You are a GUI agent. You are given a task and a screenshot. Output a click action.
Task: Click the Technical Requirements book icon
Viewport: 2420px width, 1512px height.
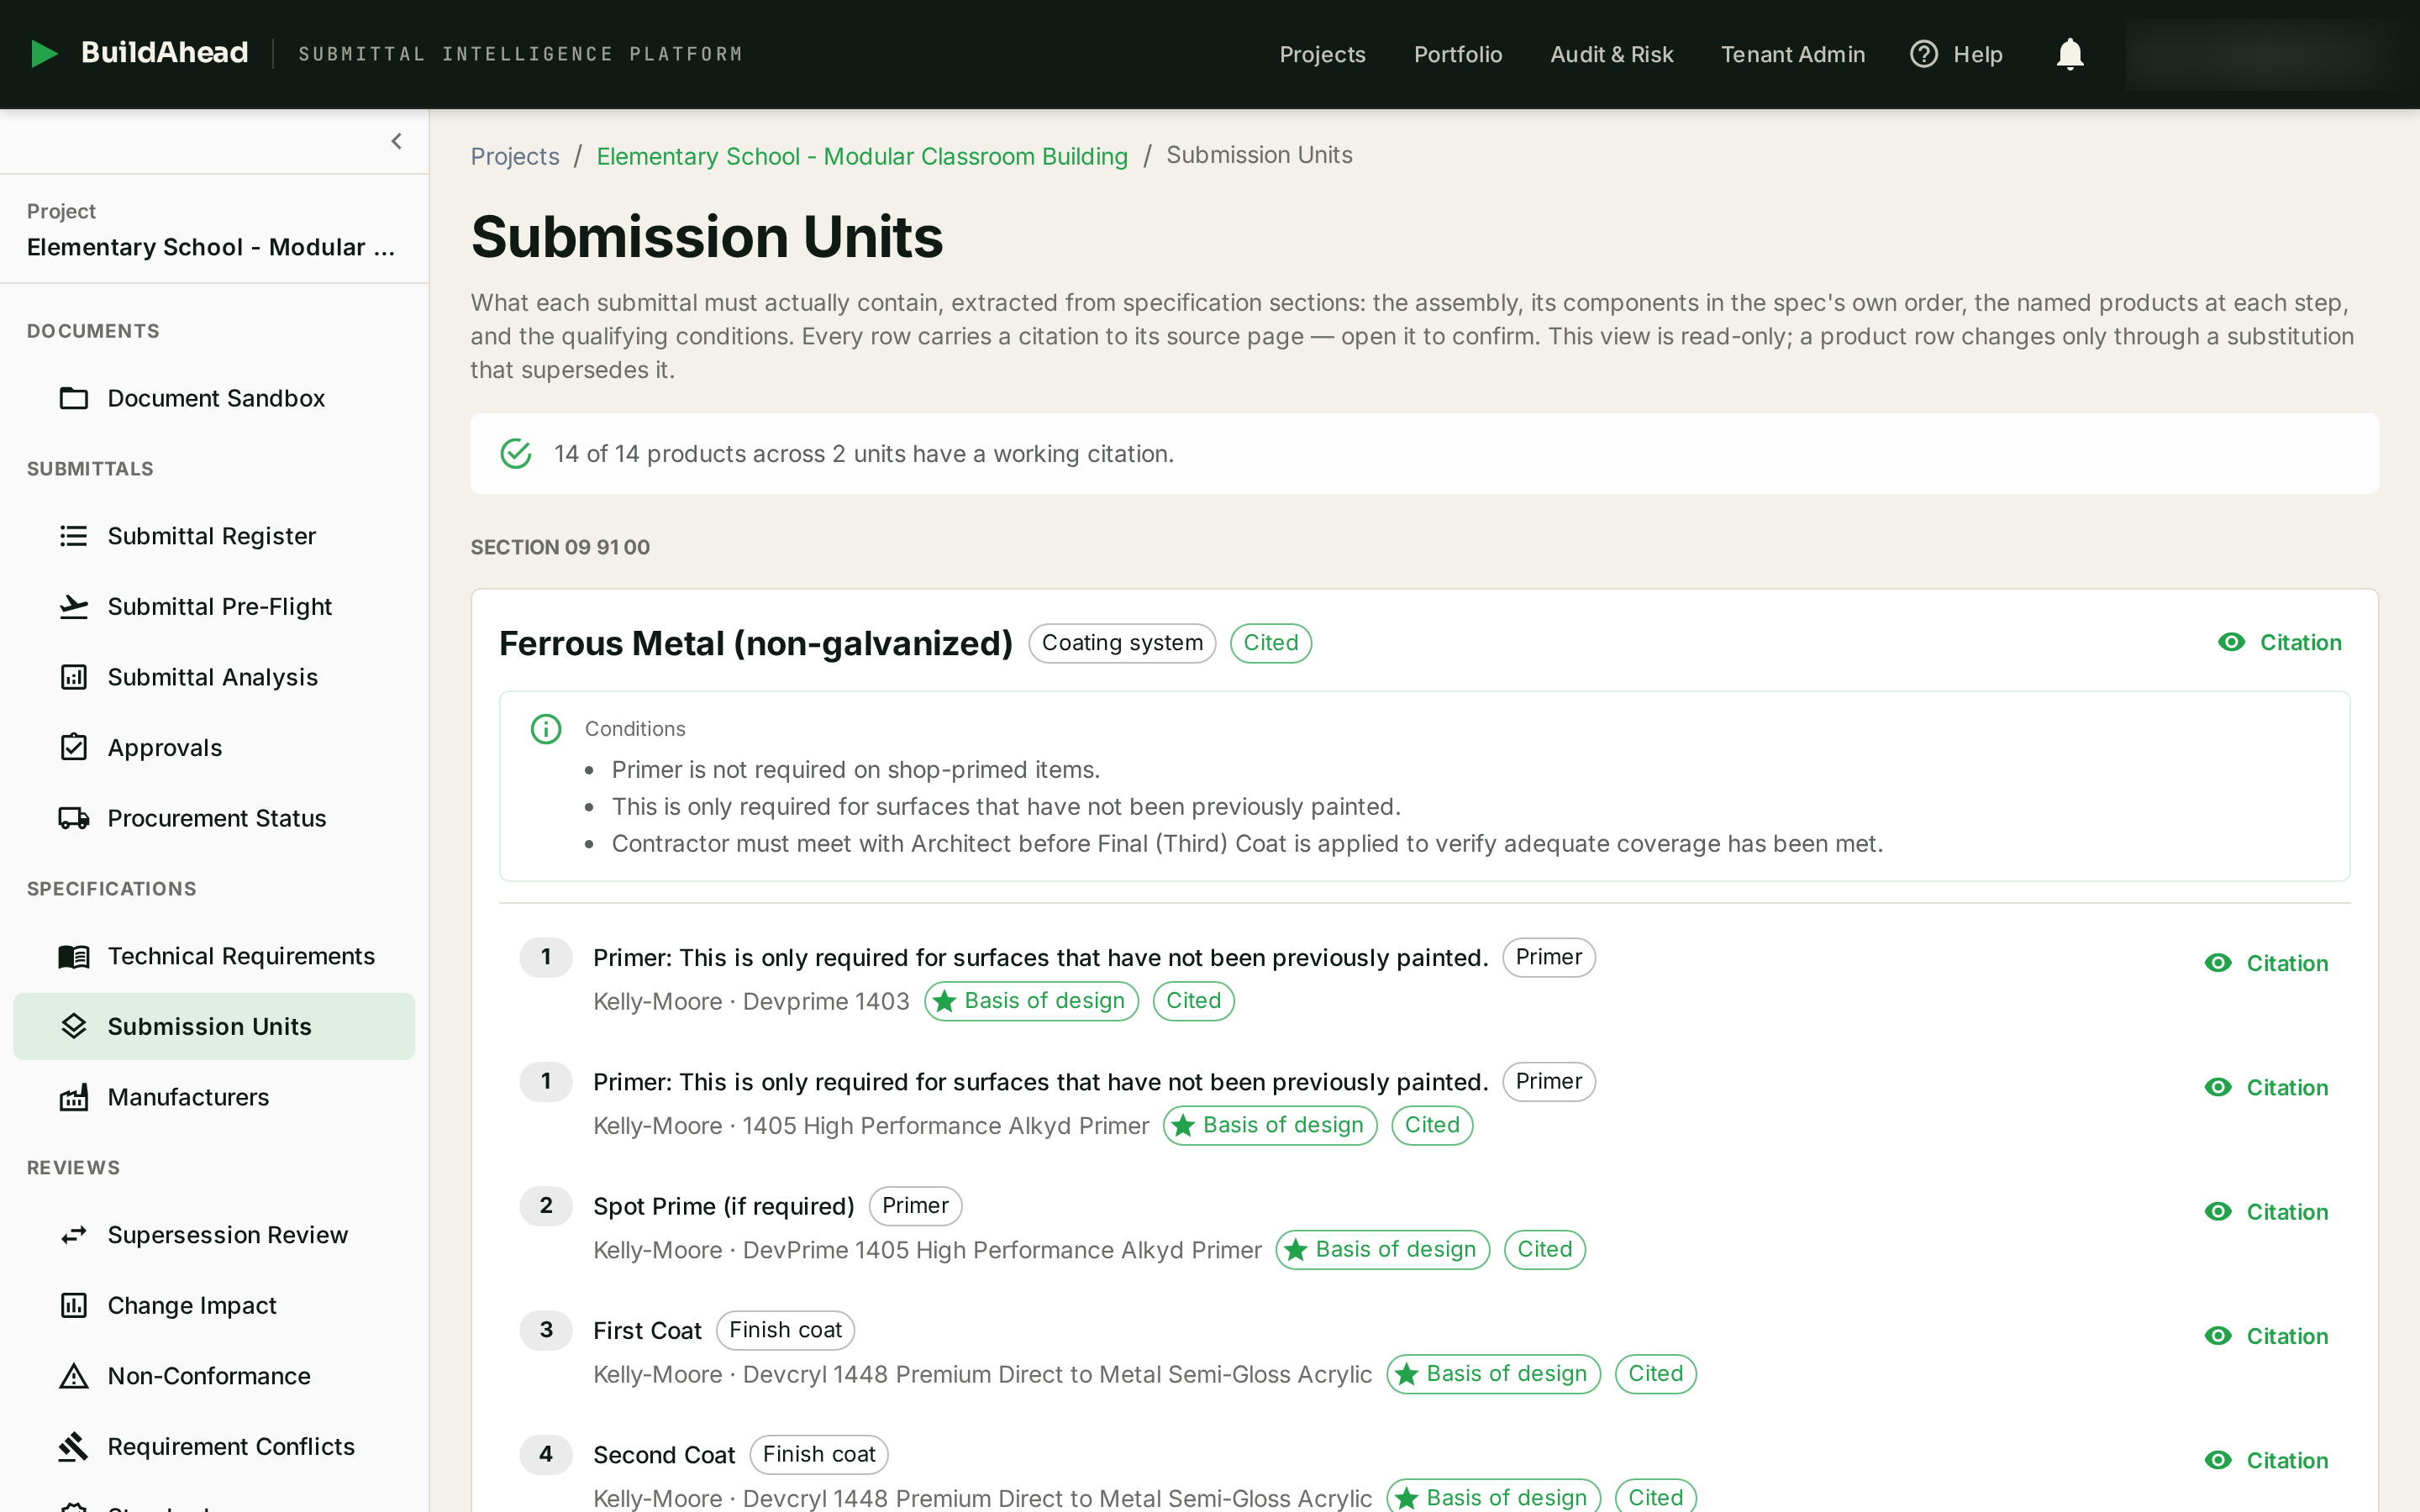[x=74, y=956]
